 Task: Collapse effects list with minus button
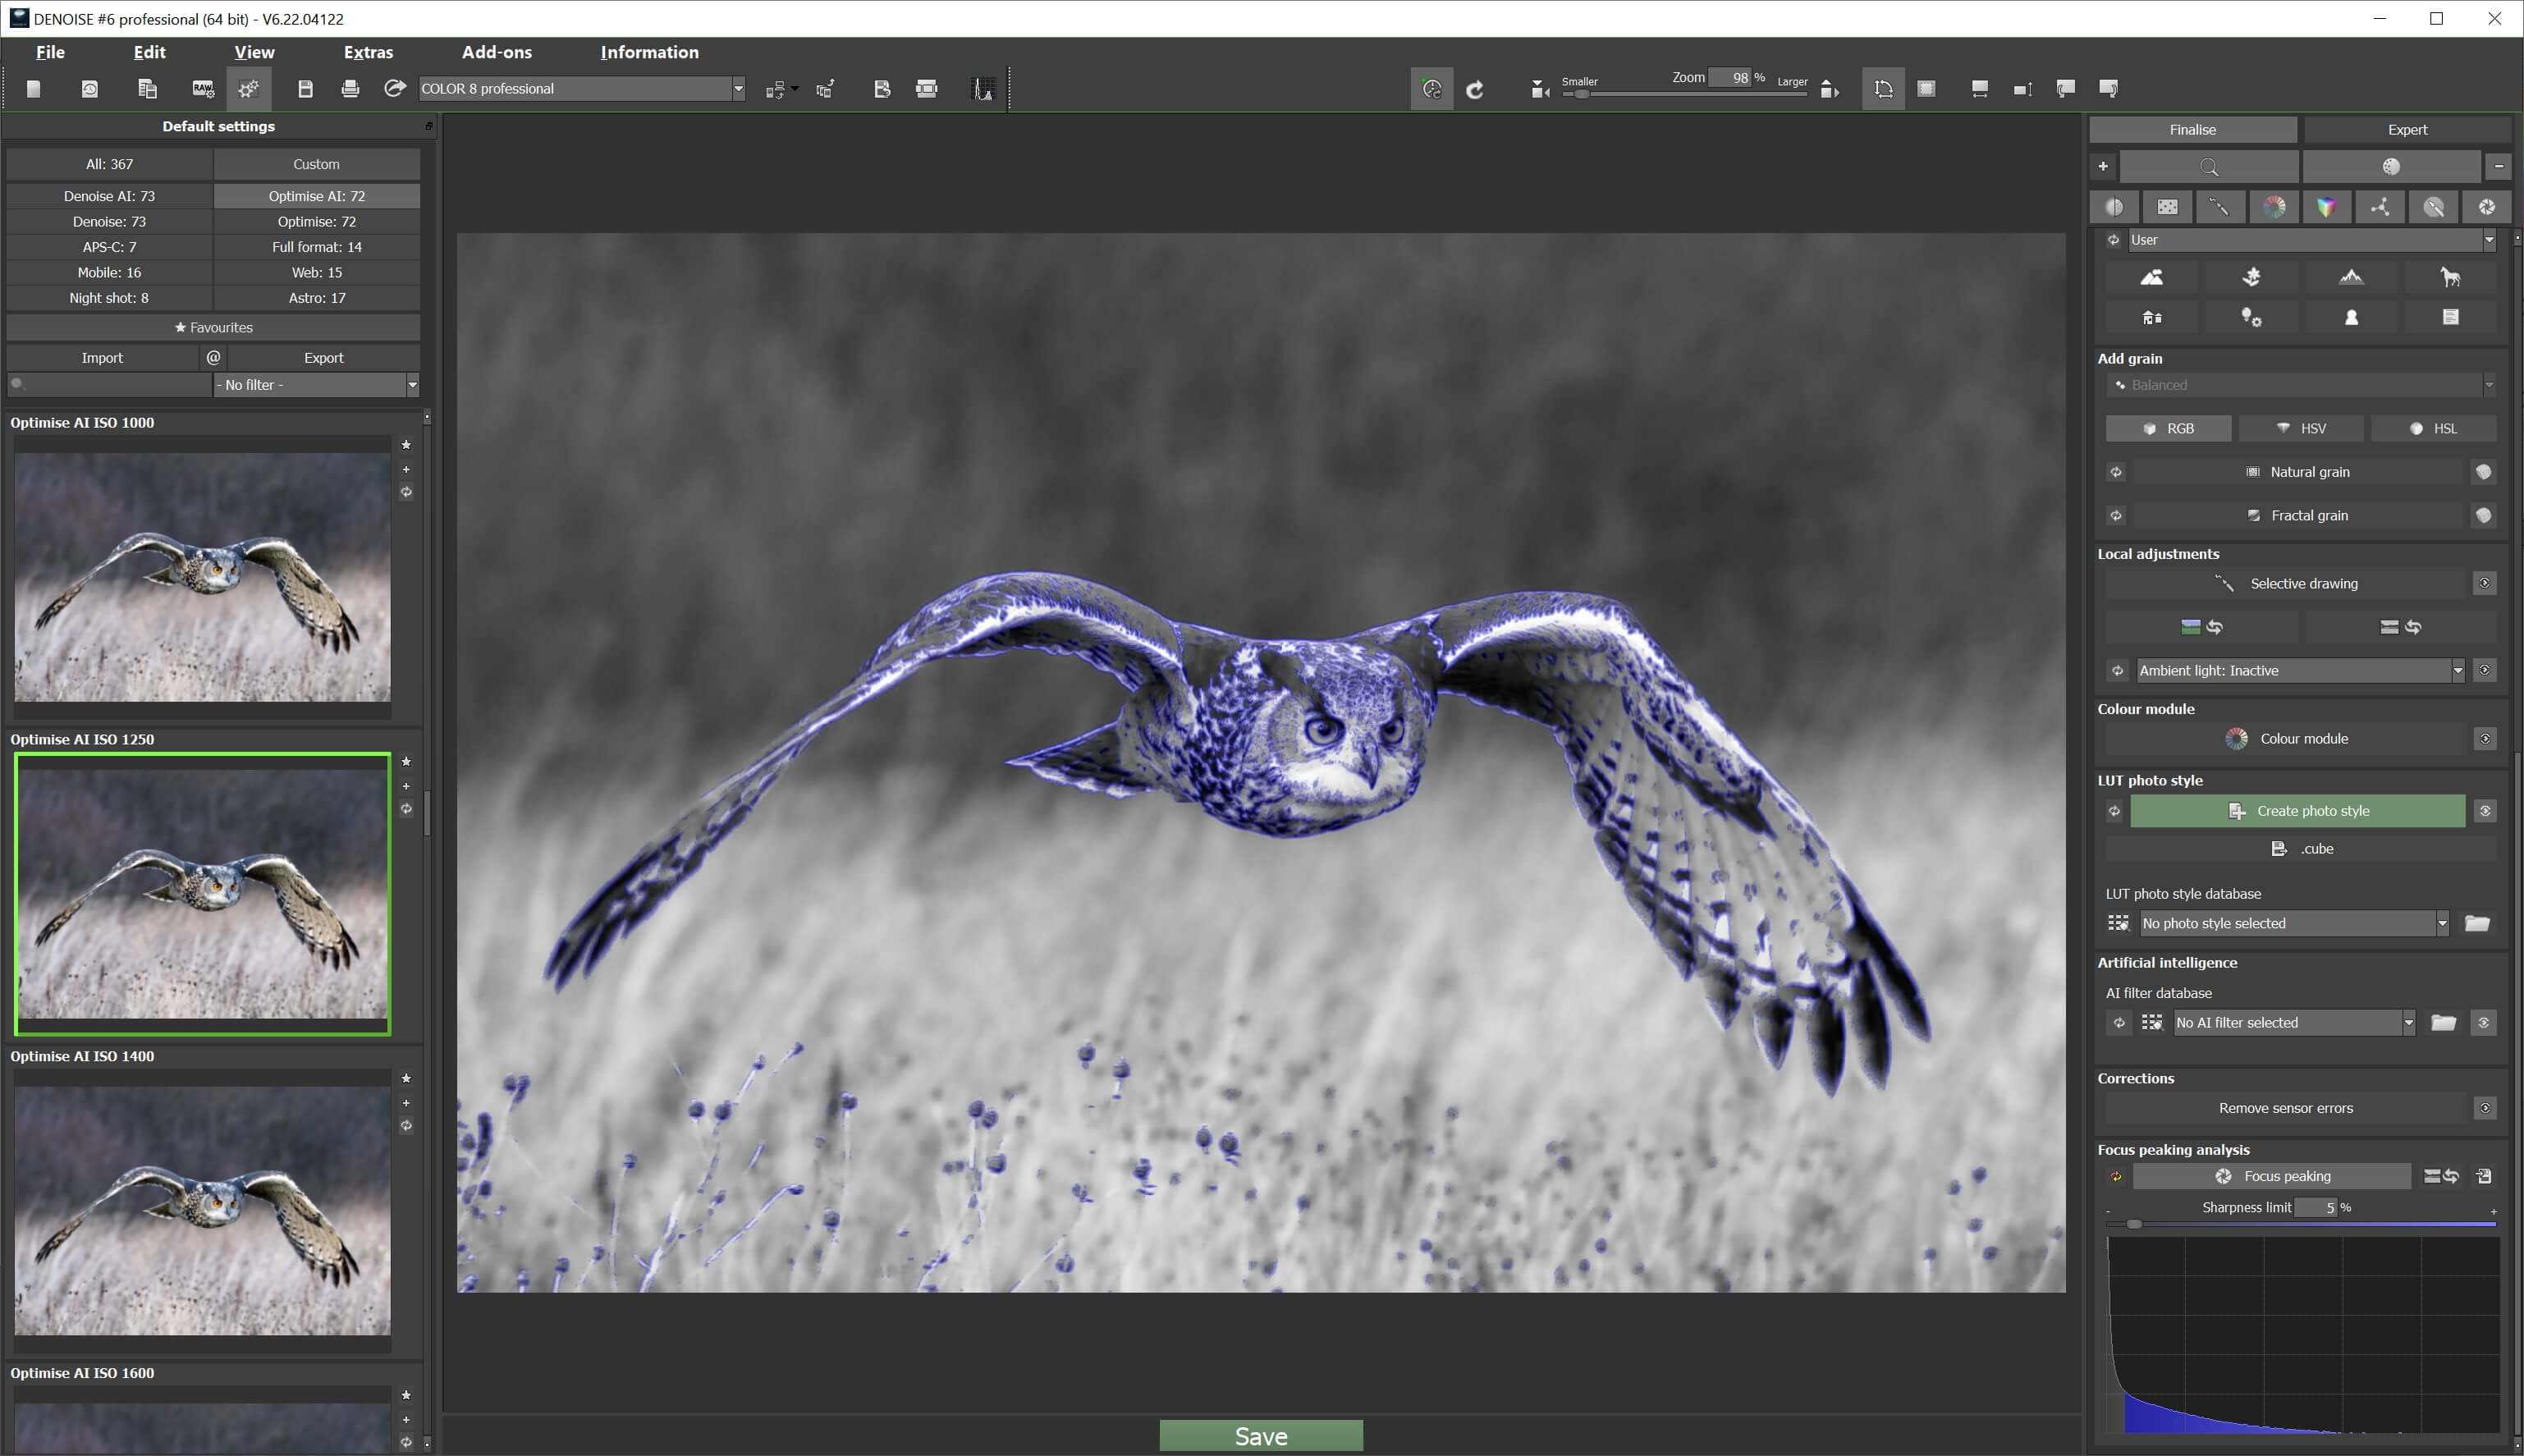click(2498, 167)
